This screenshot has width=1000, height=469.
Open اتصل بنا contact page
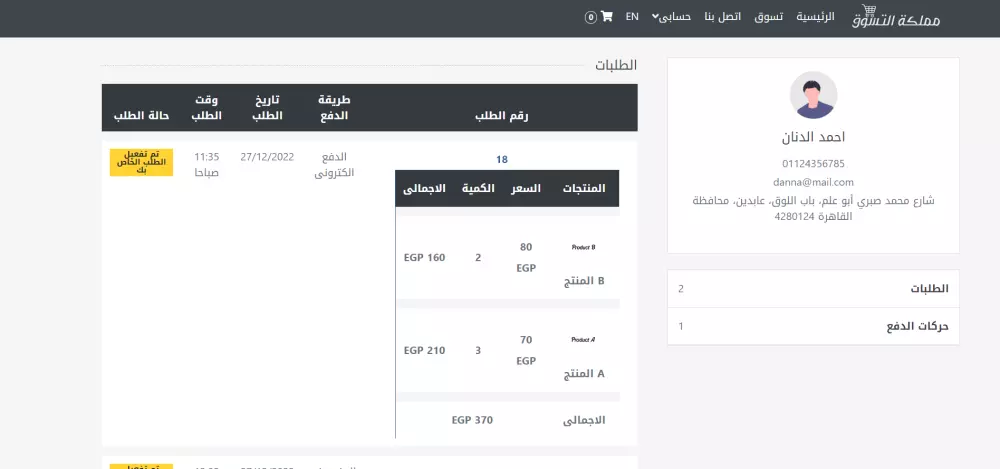click(723, 17)
